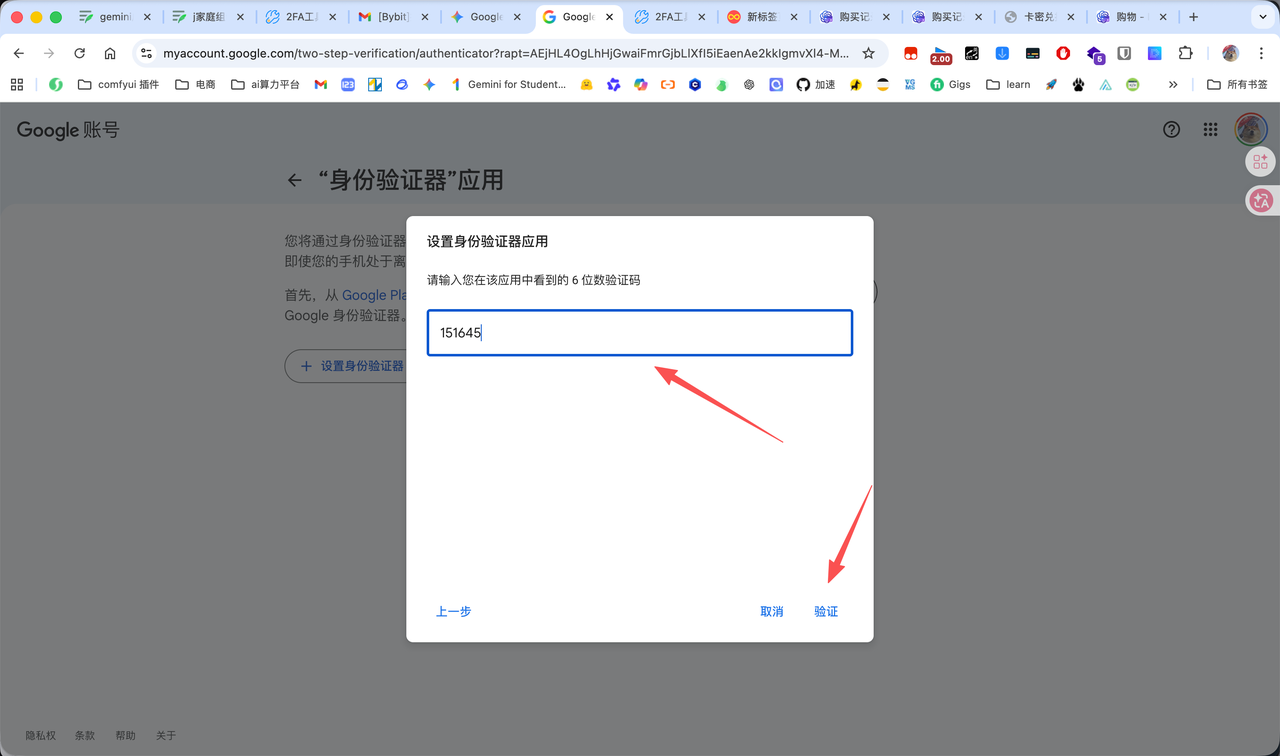1280x756 pixels.
Task: Click the Google account help question icon
Action: click(1171, 129)
